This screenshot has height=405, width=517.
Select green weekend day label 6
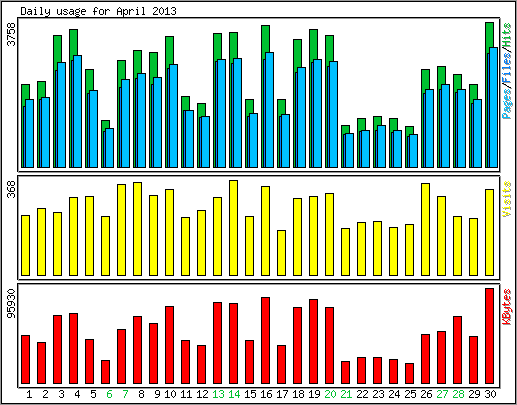pyautogui.click(x=109, y=394)
